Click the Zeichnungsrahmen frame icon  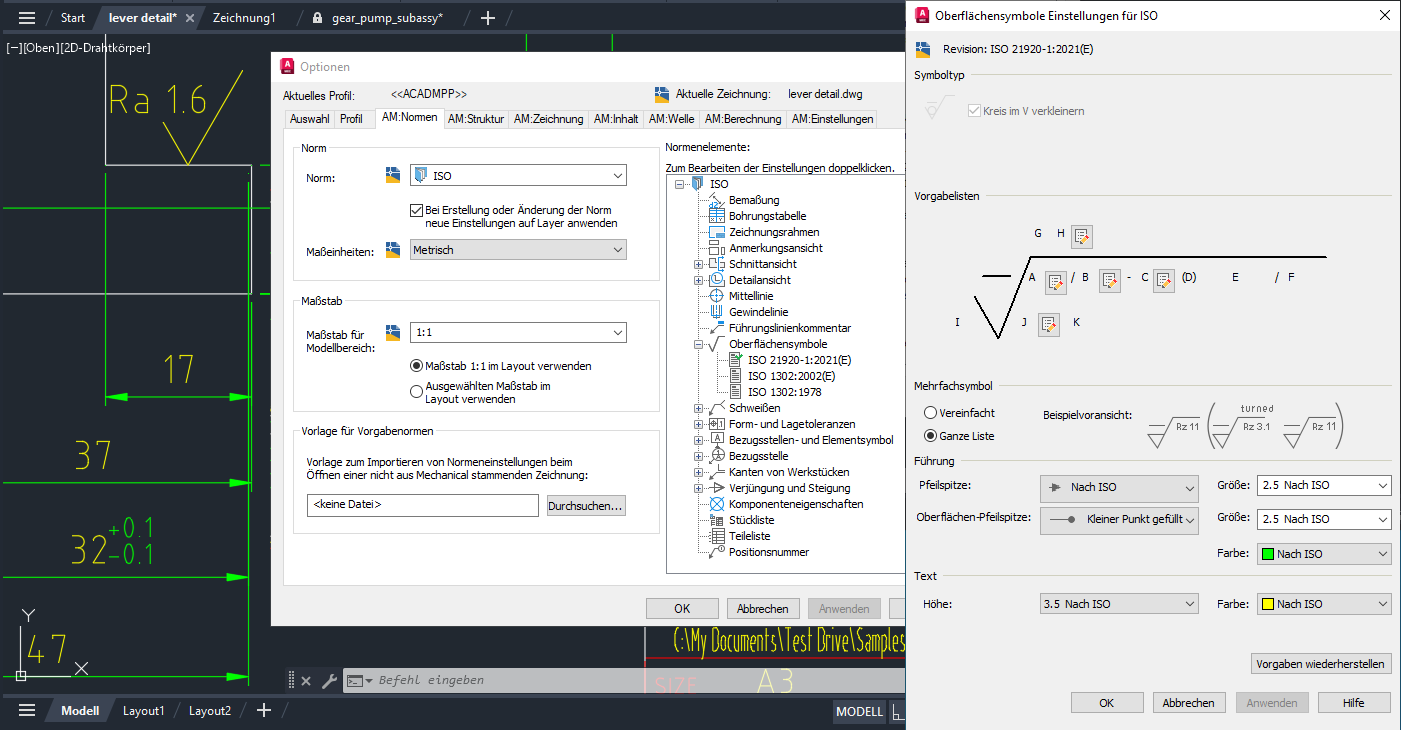point(716,232)
